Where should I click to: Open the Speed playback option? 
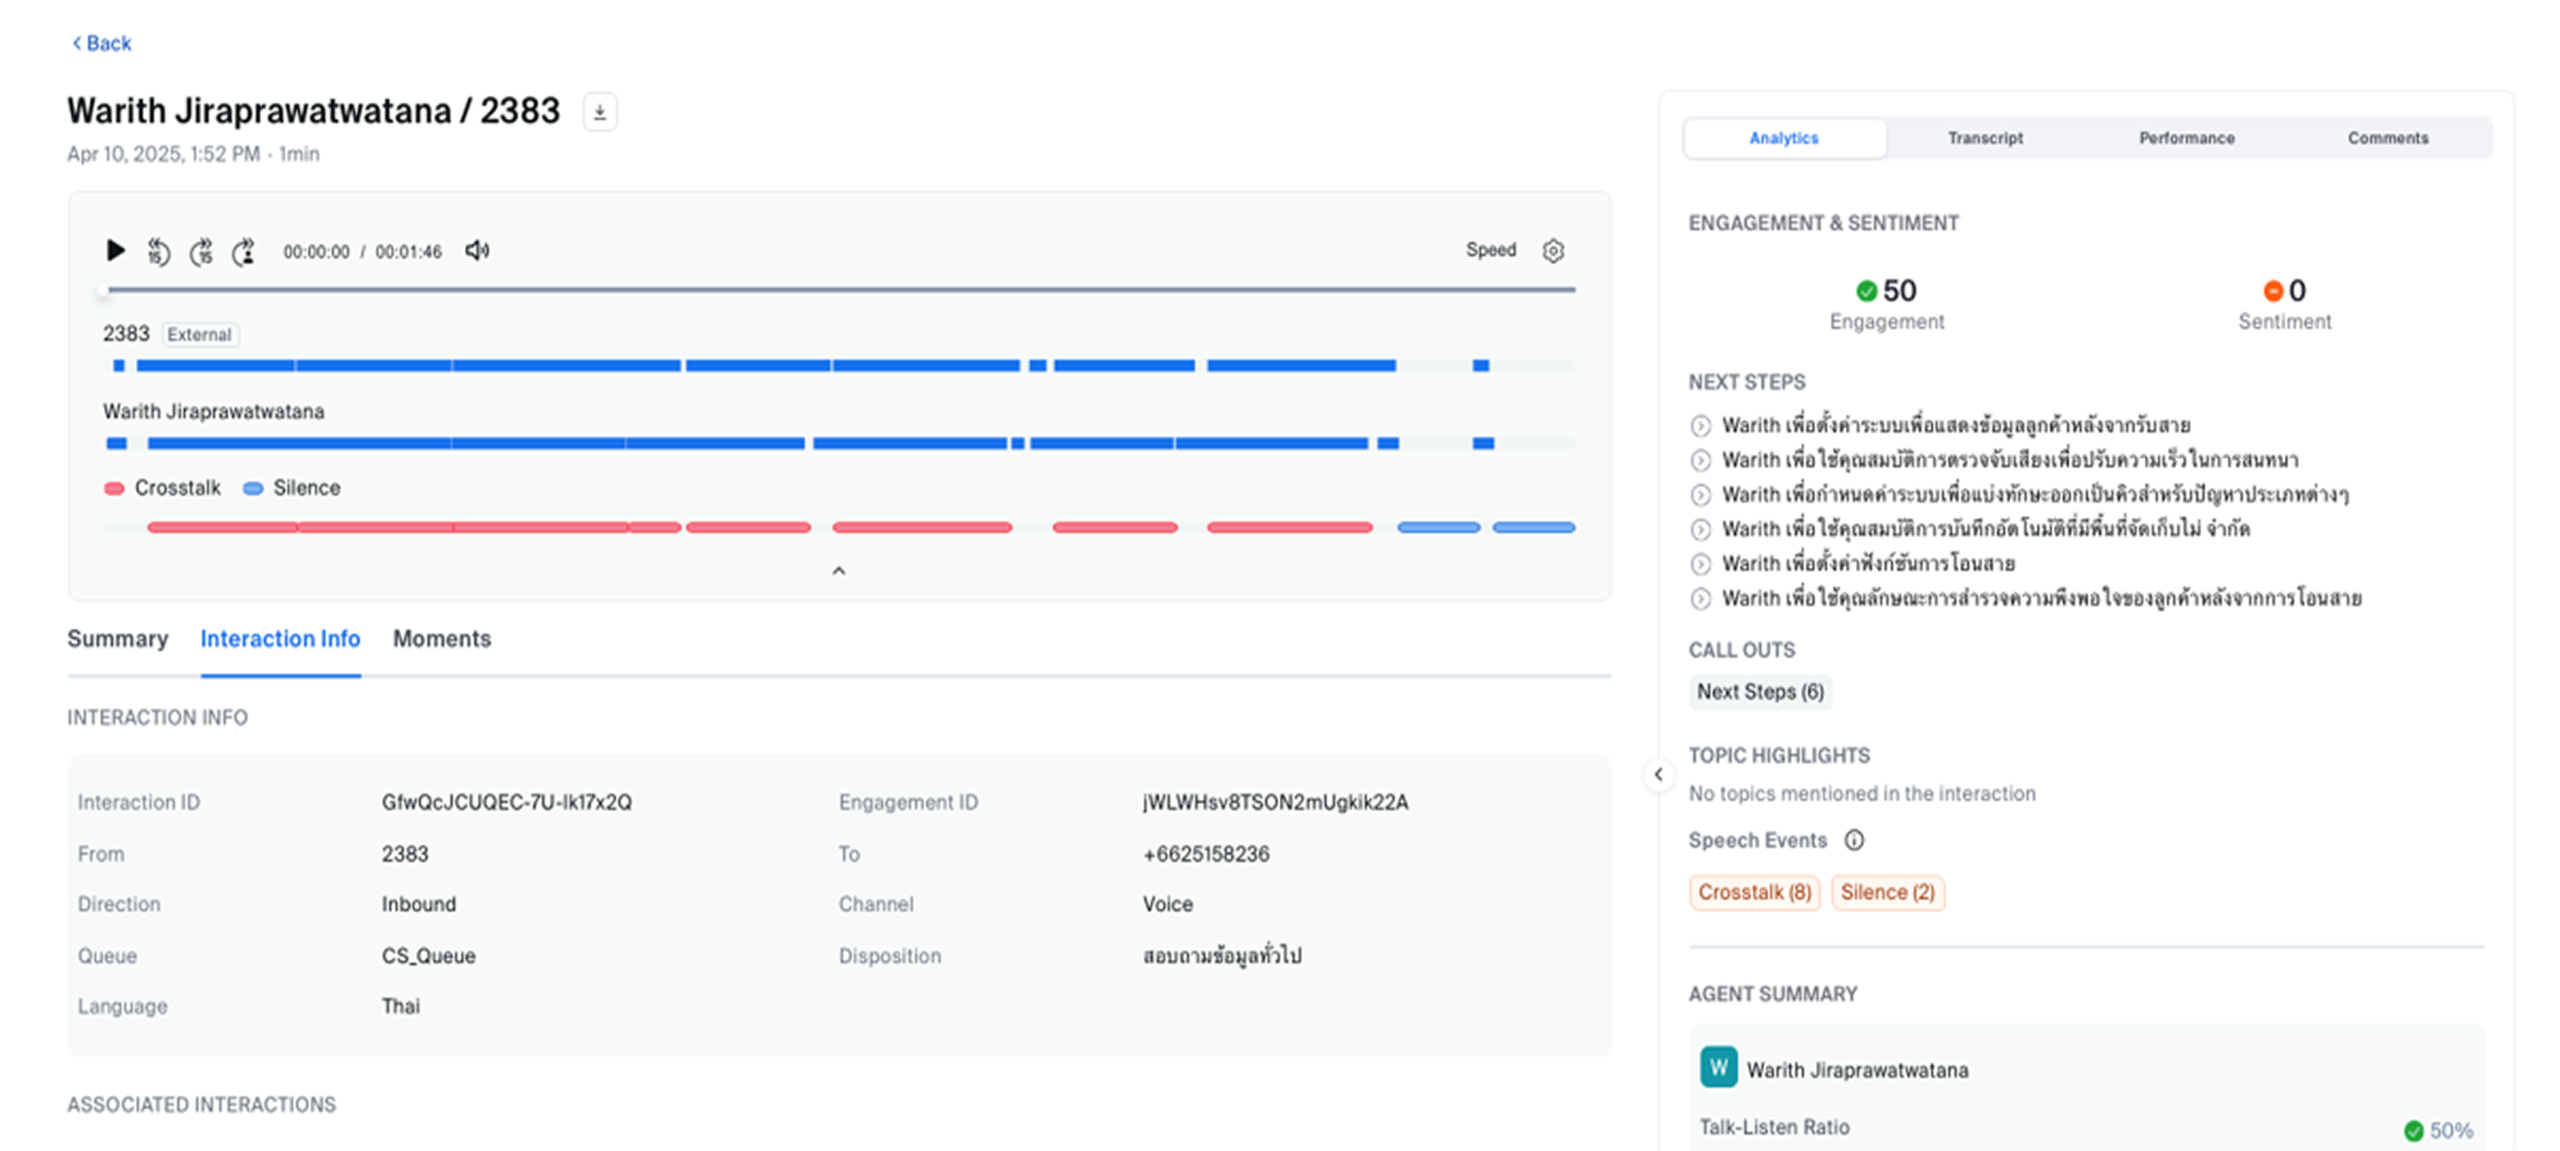(1490, 250)
